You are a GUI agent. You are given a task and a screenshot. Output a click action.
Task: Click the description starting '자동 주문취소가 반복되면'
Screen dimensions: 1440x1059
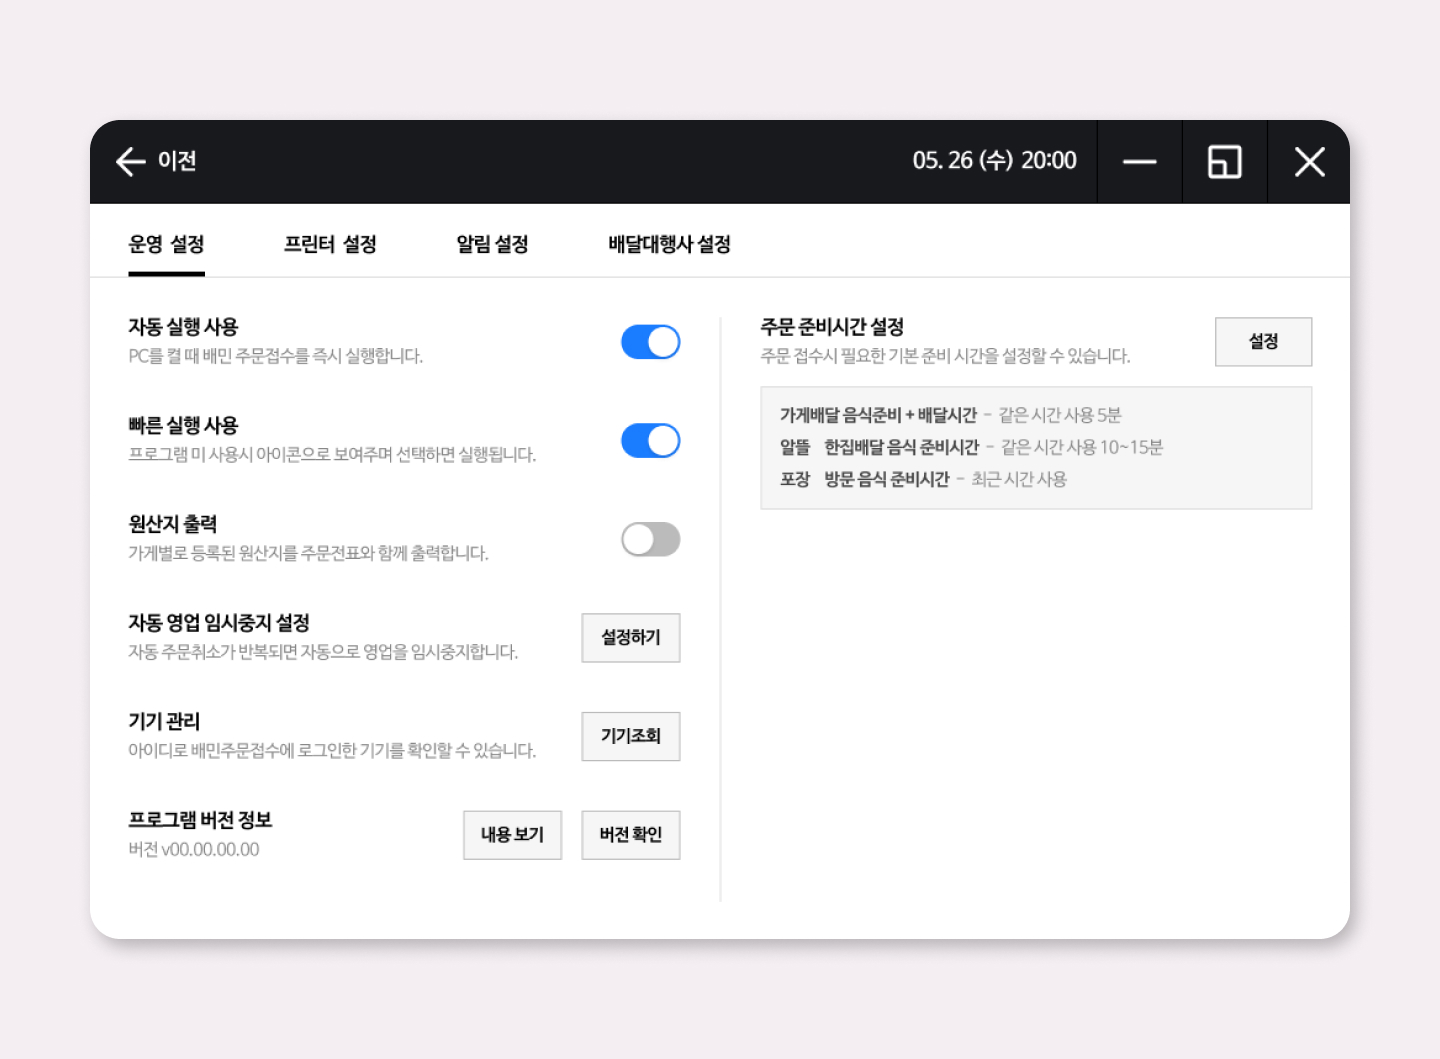(323, 652)
